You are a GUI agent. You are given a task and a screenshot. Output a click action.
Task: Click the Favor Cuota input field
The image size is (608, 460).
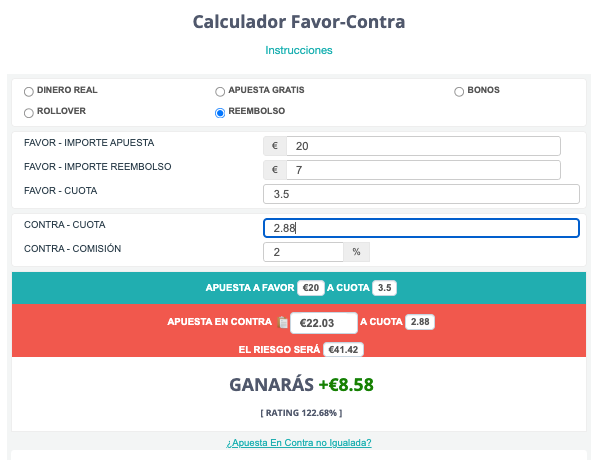(x=421, y=194)
